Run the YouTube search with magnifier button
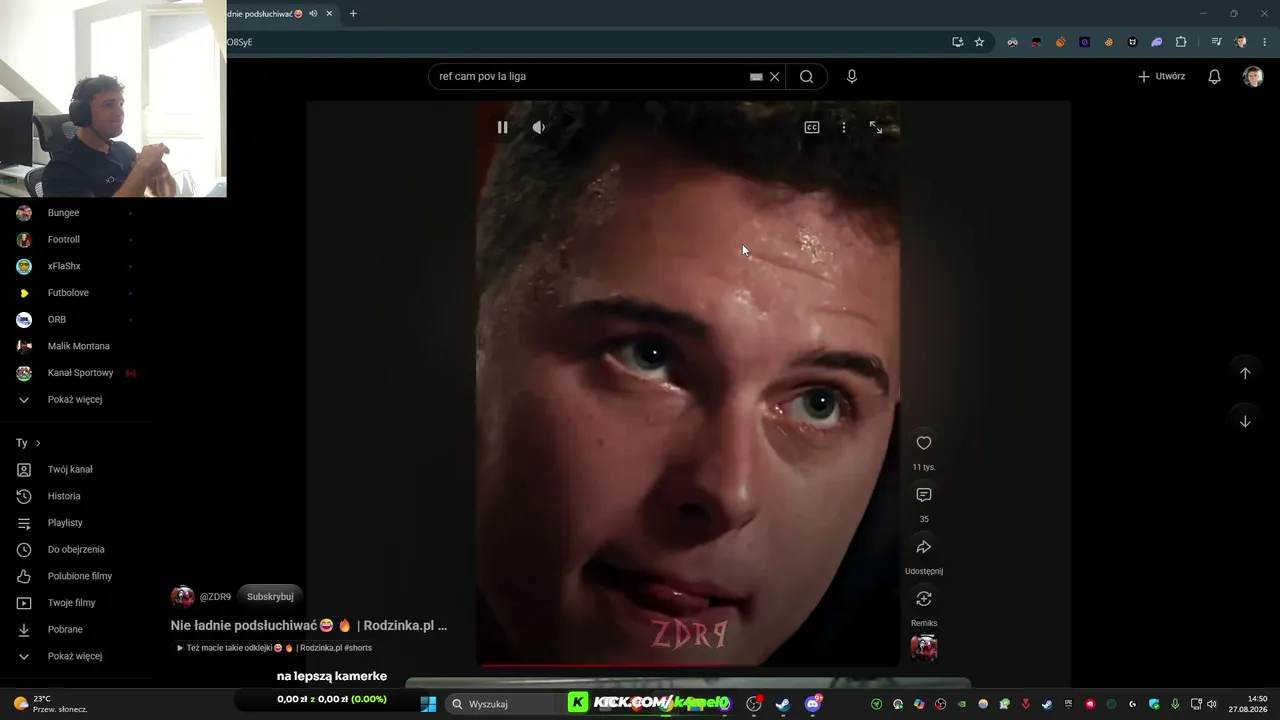 click(x=806, y=77)
